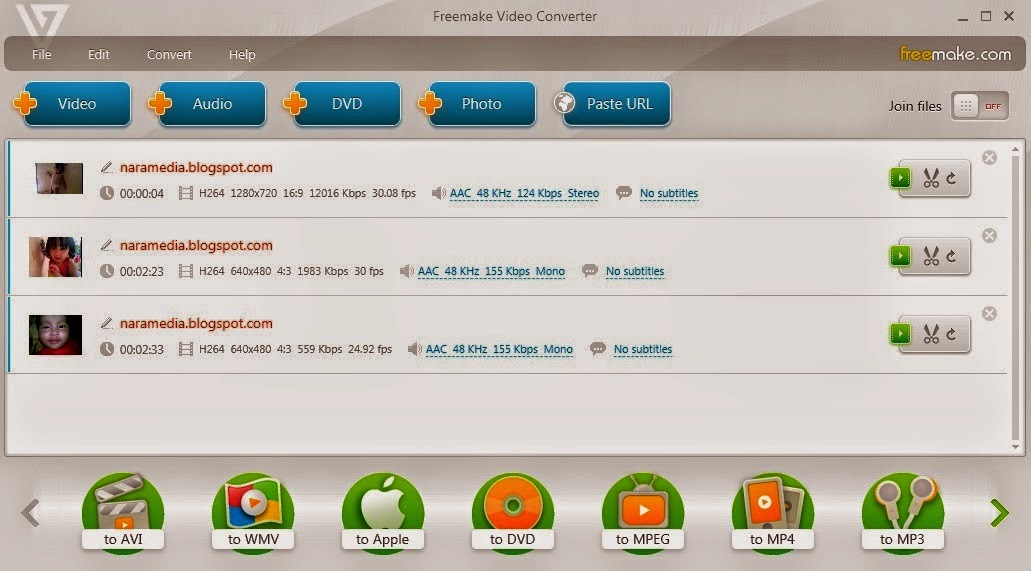Open scissors cut editor for 00:00:04 video

(x=930, y=178)
